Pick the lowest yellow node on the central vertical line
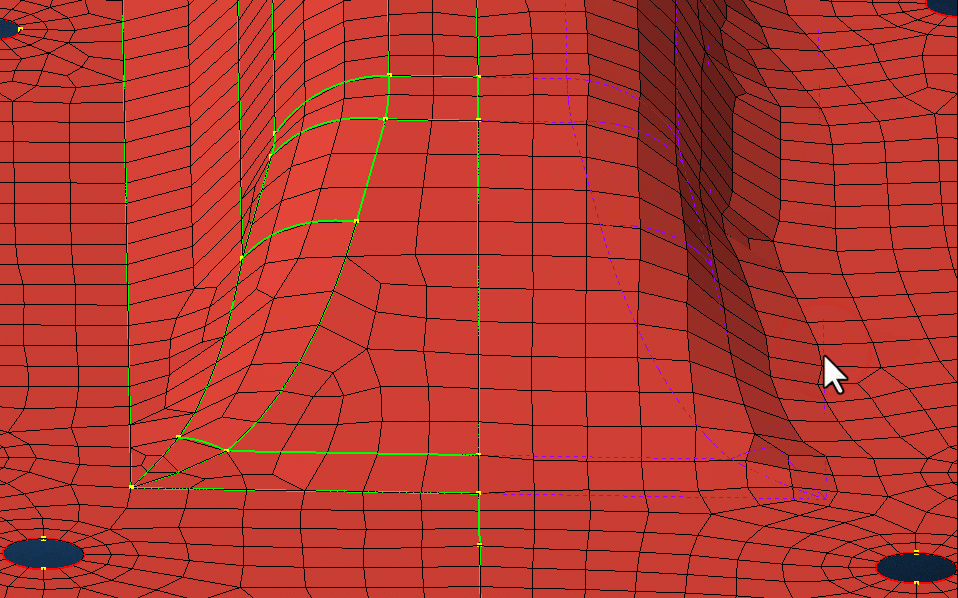 click(x=479, y=543)
